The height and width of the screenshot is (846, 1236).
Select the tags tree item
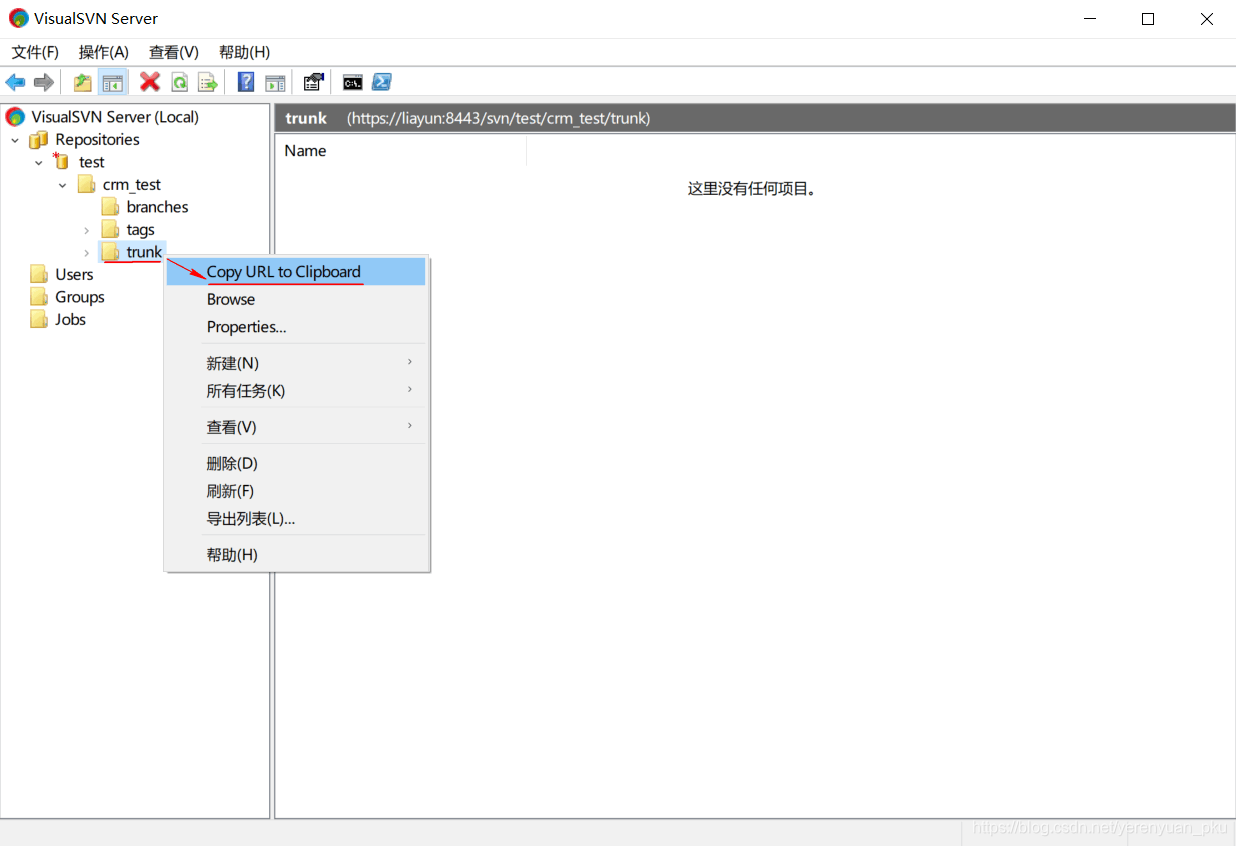[x=141, y=230]
